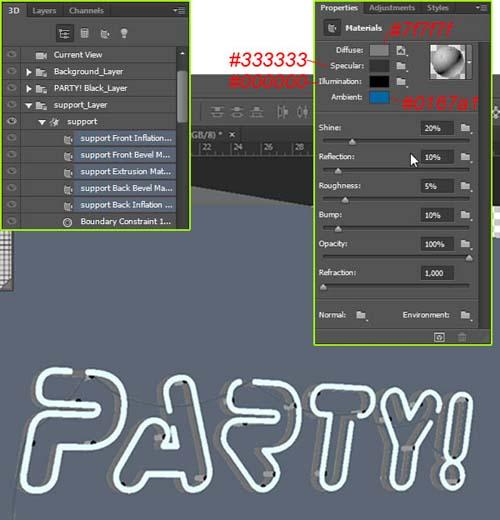The width and height of the screenshot is (500, 520).
Task: Click trash icon in Properties panel
Action: coord(462,337)
